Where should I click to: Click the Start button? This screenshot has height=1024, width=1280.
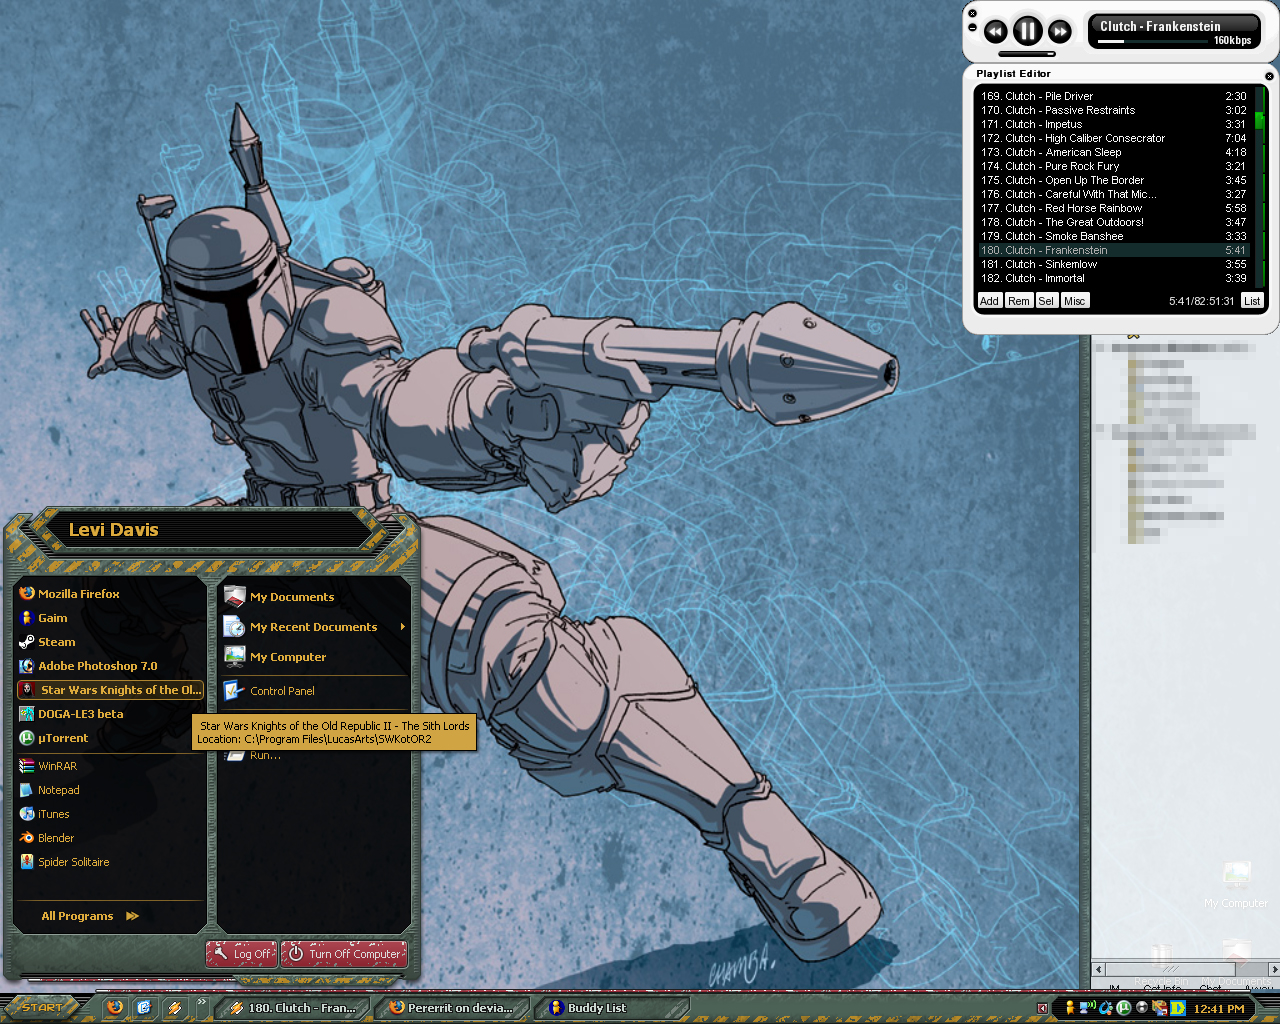click(44, 1007)
